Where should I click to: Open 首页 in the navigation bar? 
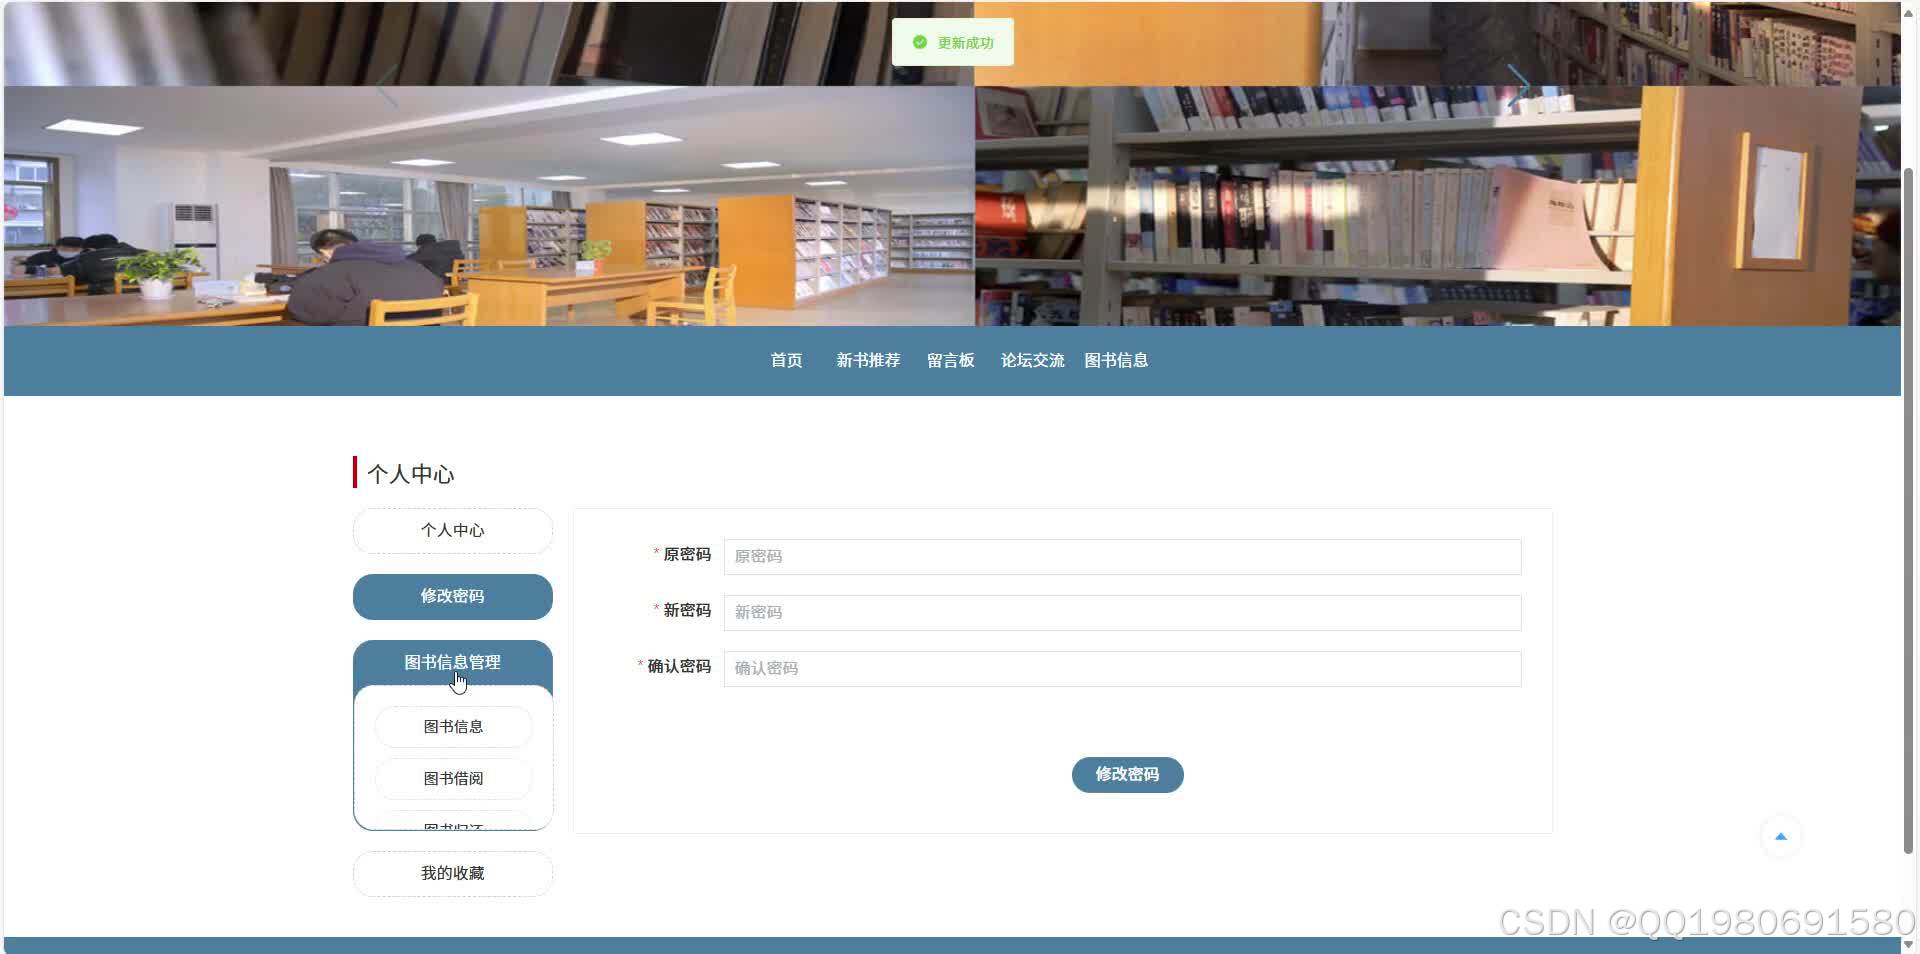point(786,360)
